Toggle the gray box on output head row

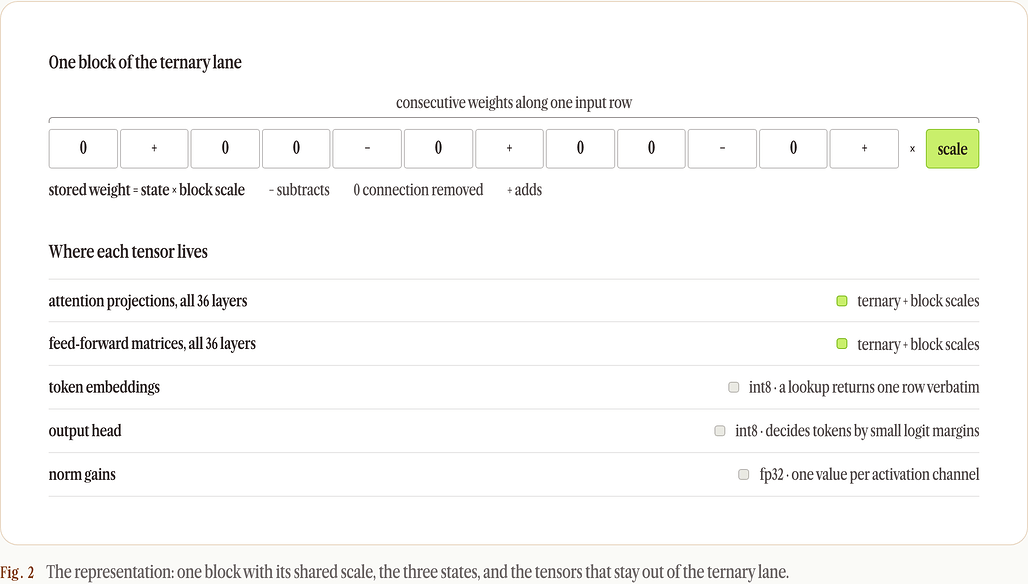[x=720, y=431]
